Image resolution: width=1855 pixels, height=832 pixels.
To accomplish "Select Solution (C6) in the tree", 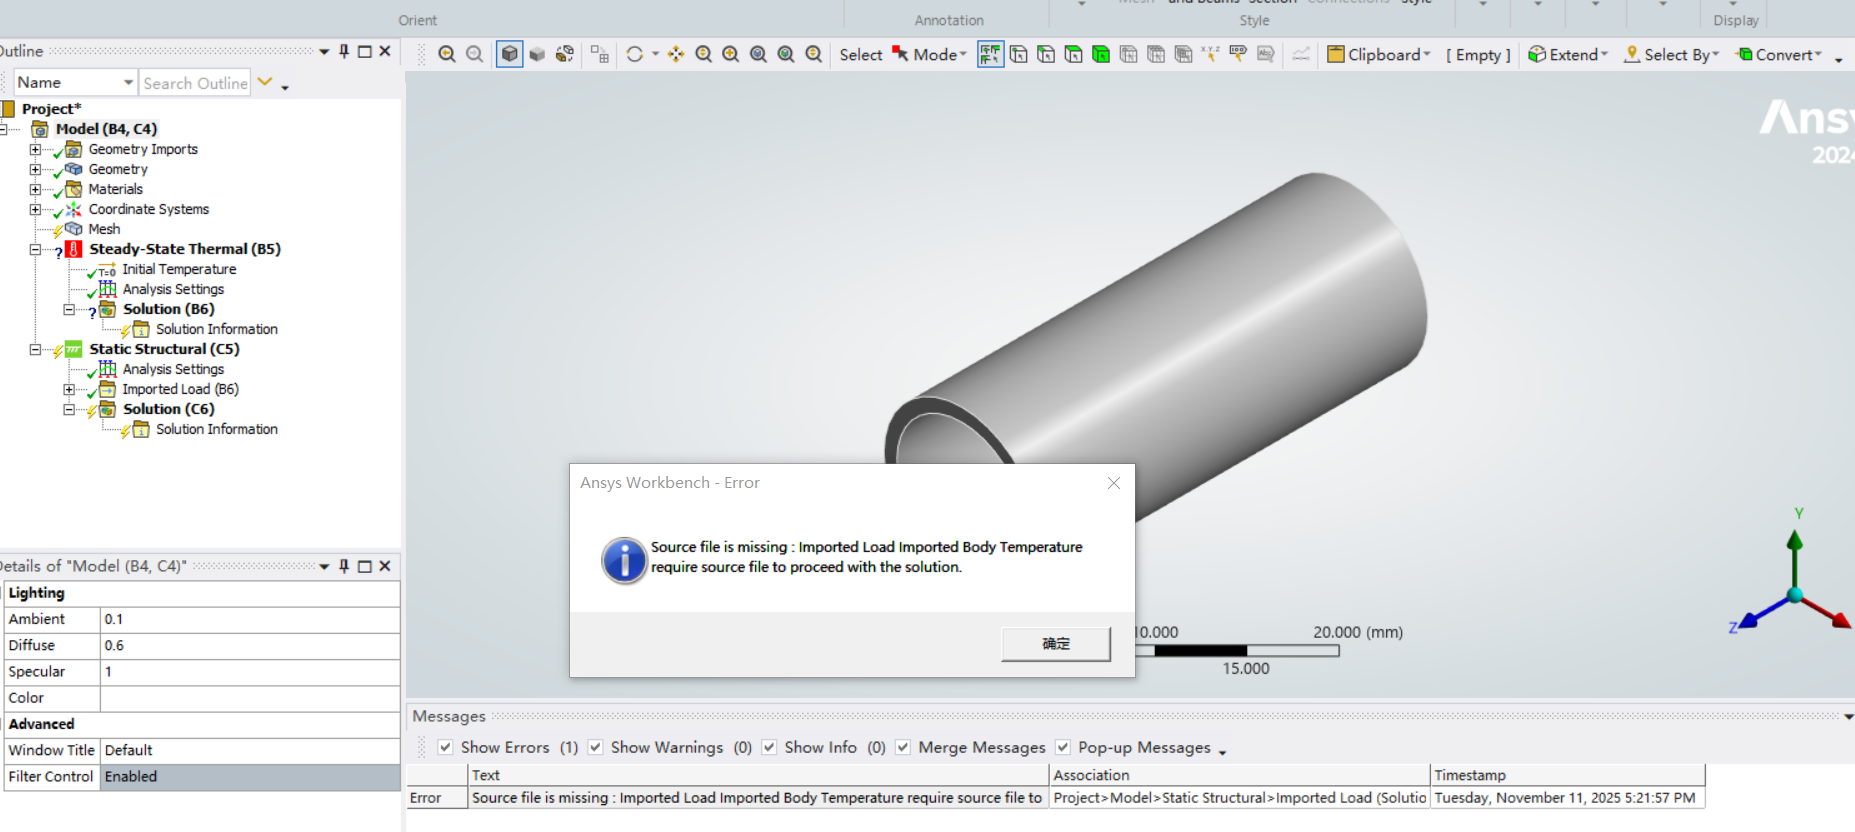I will coord(168,409).
